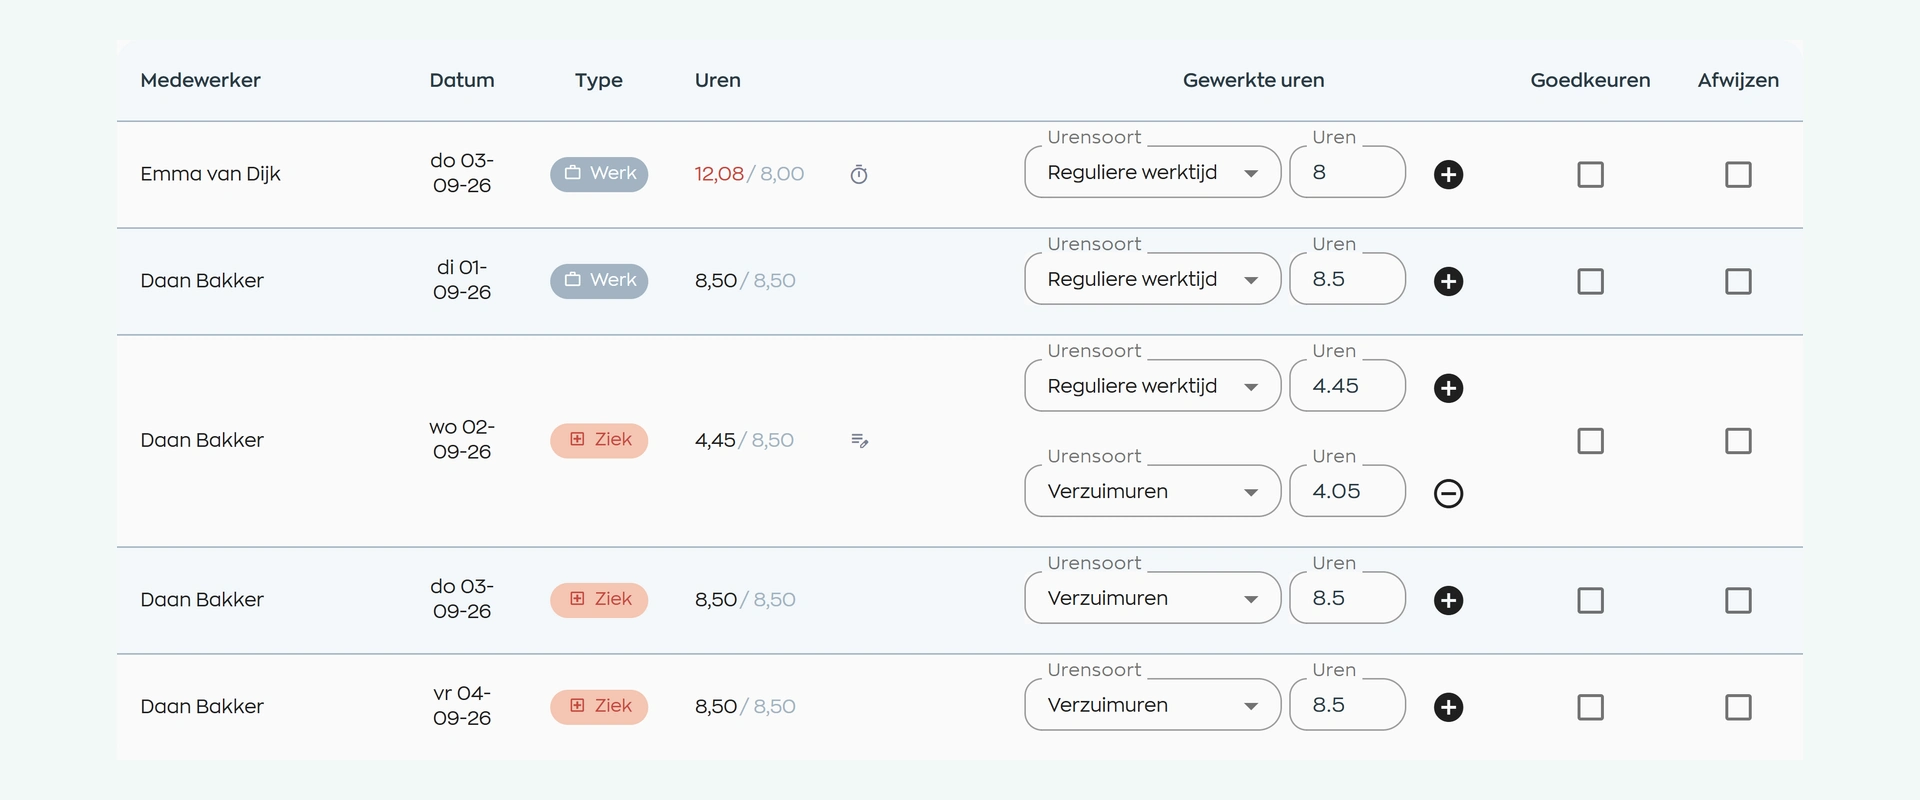The height and width of the screenshot is (800, 1920).
Task: Open the Verzuimuren dropdown beside the 4.05 hours field
Action: [x=1153, y=491]
